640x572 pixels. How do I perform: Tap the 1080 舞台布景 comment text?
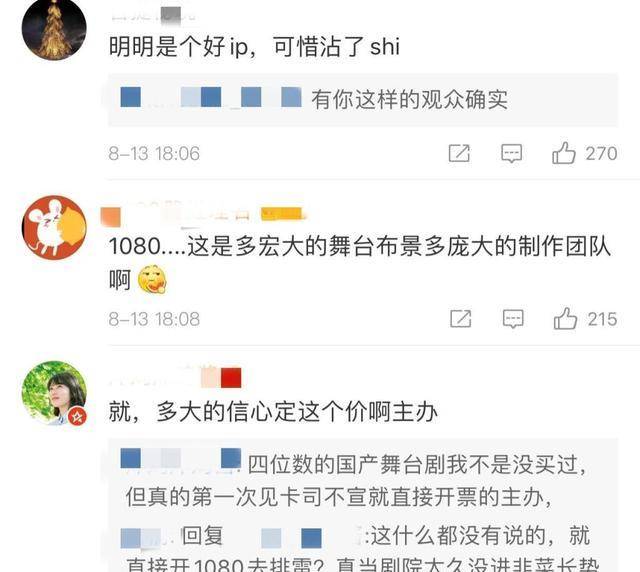click(x=360, y=263)
